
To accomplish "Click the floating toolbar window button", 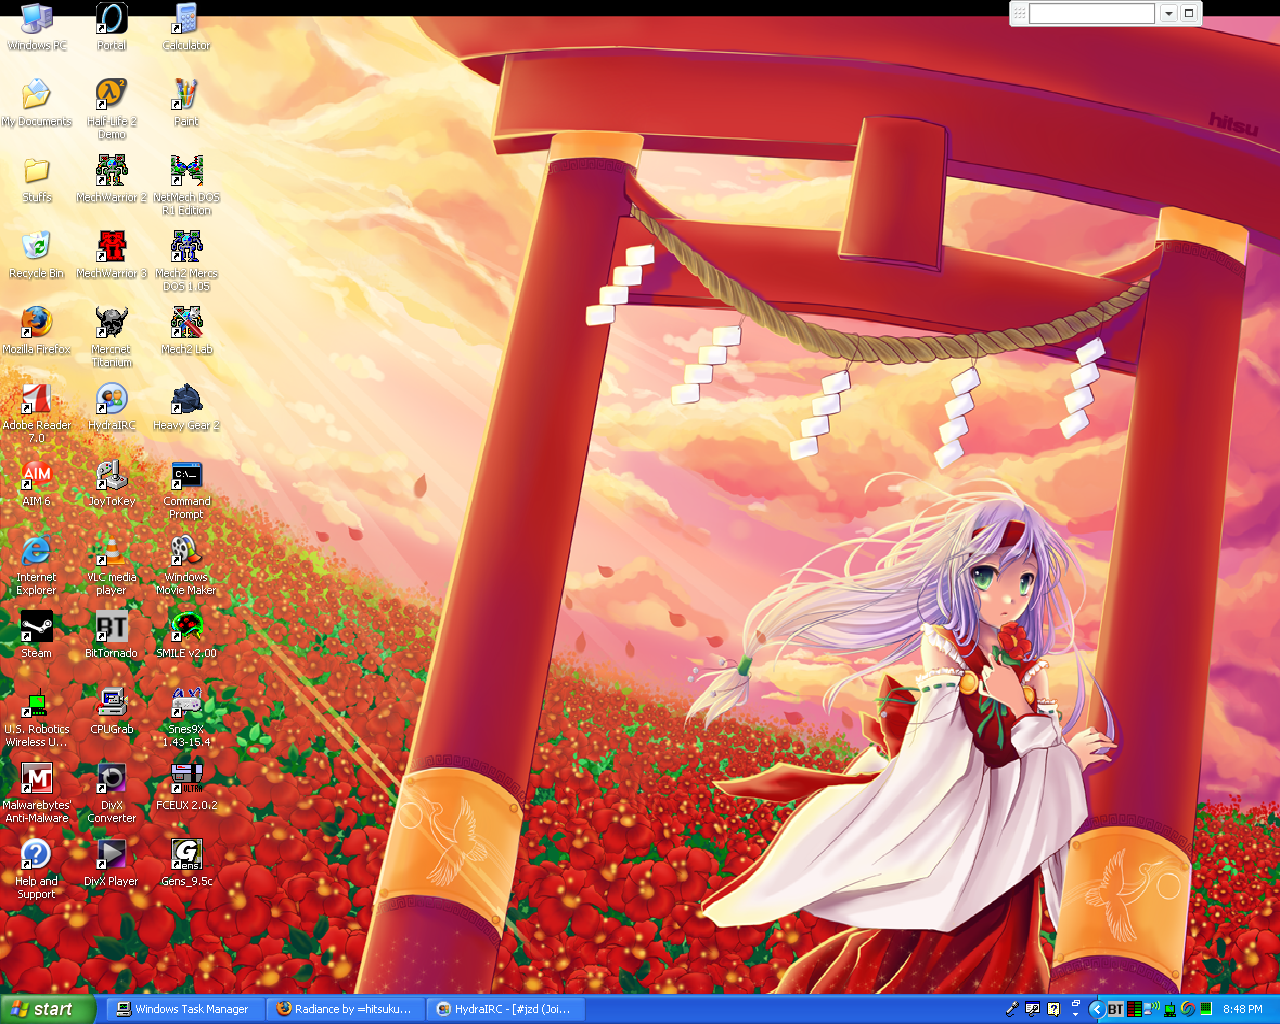I will (1189, 13).
